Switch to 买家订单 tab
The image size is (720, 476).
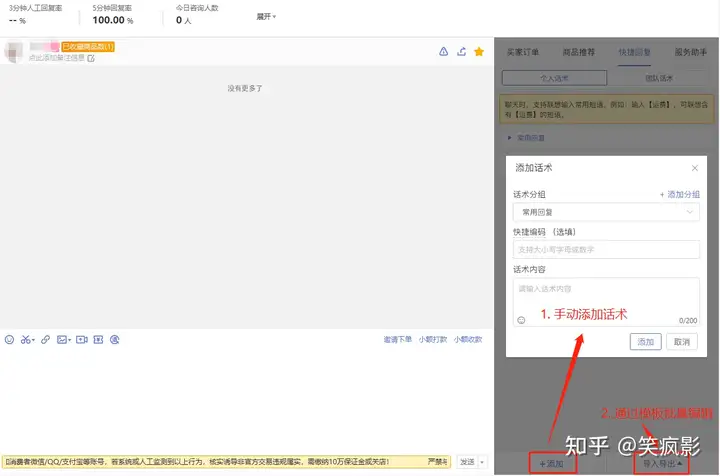pyautogui.click(x=523, y=52)
